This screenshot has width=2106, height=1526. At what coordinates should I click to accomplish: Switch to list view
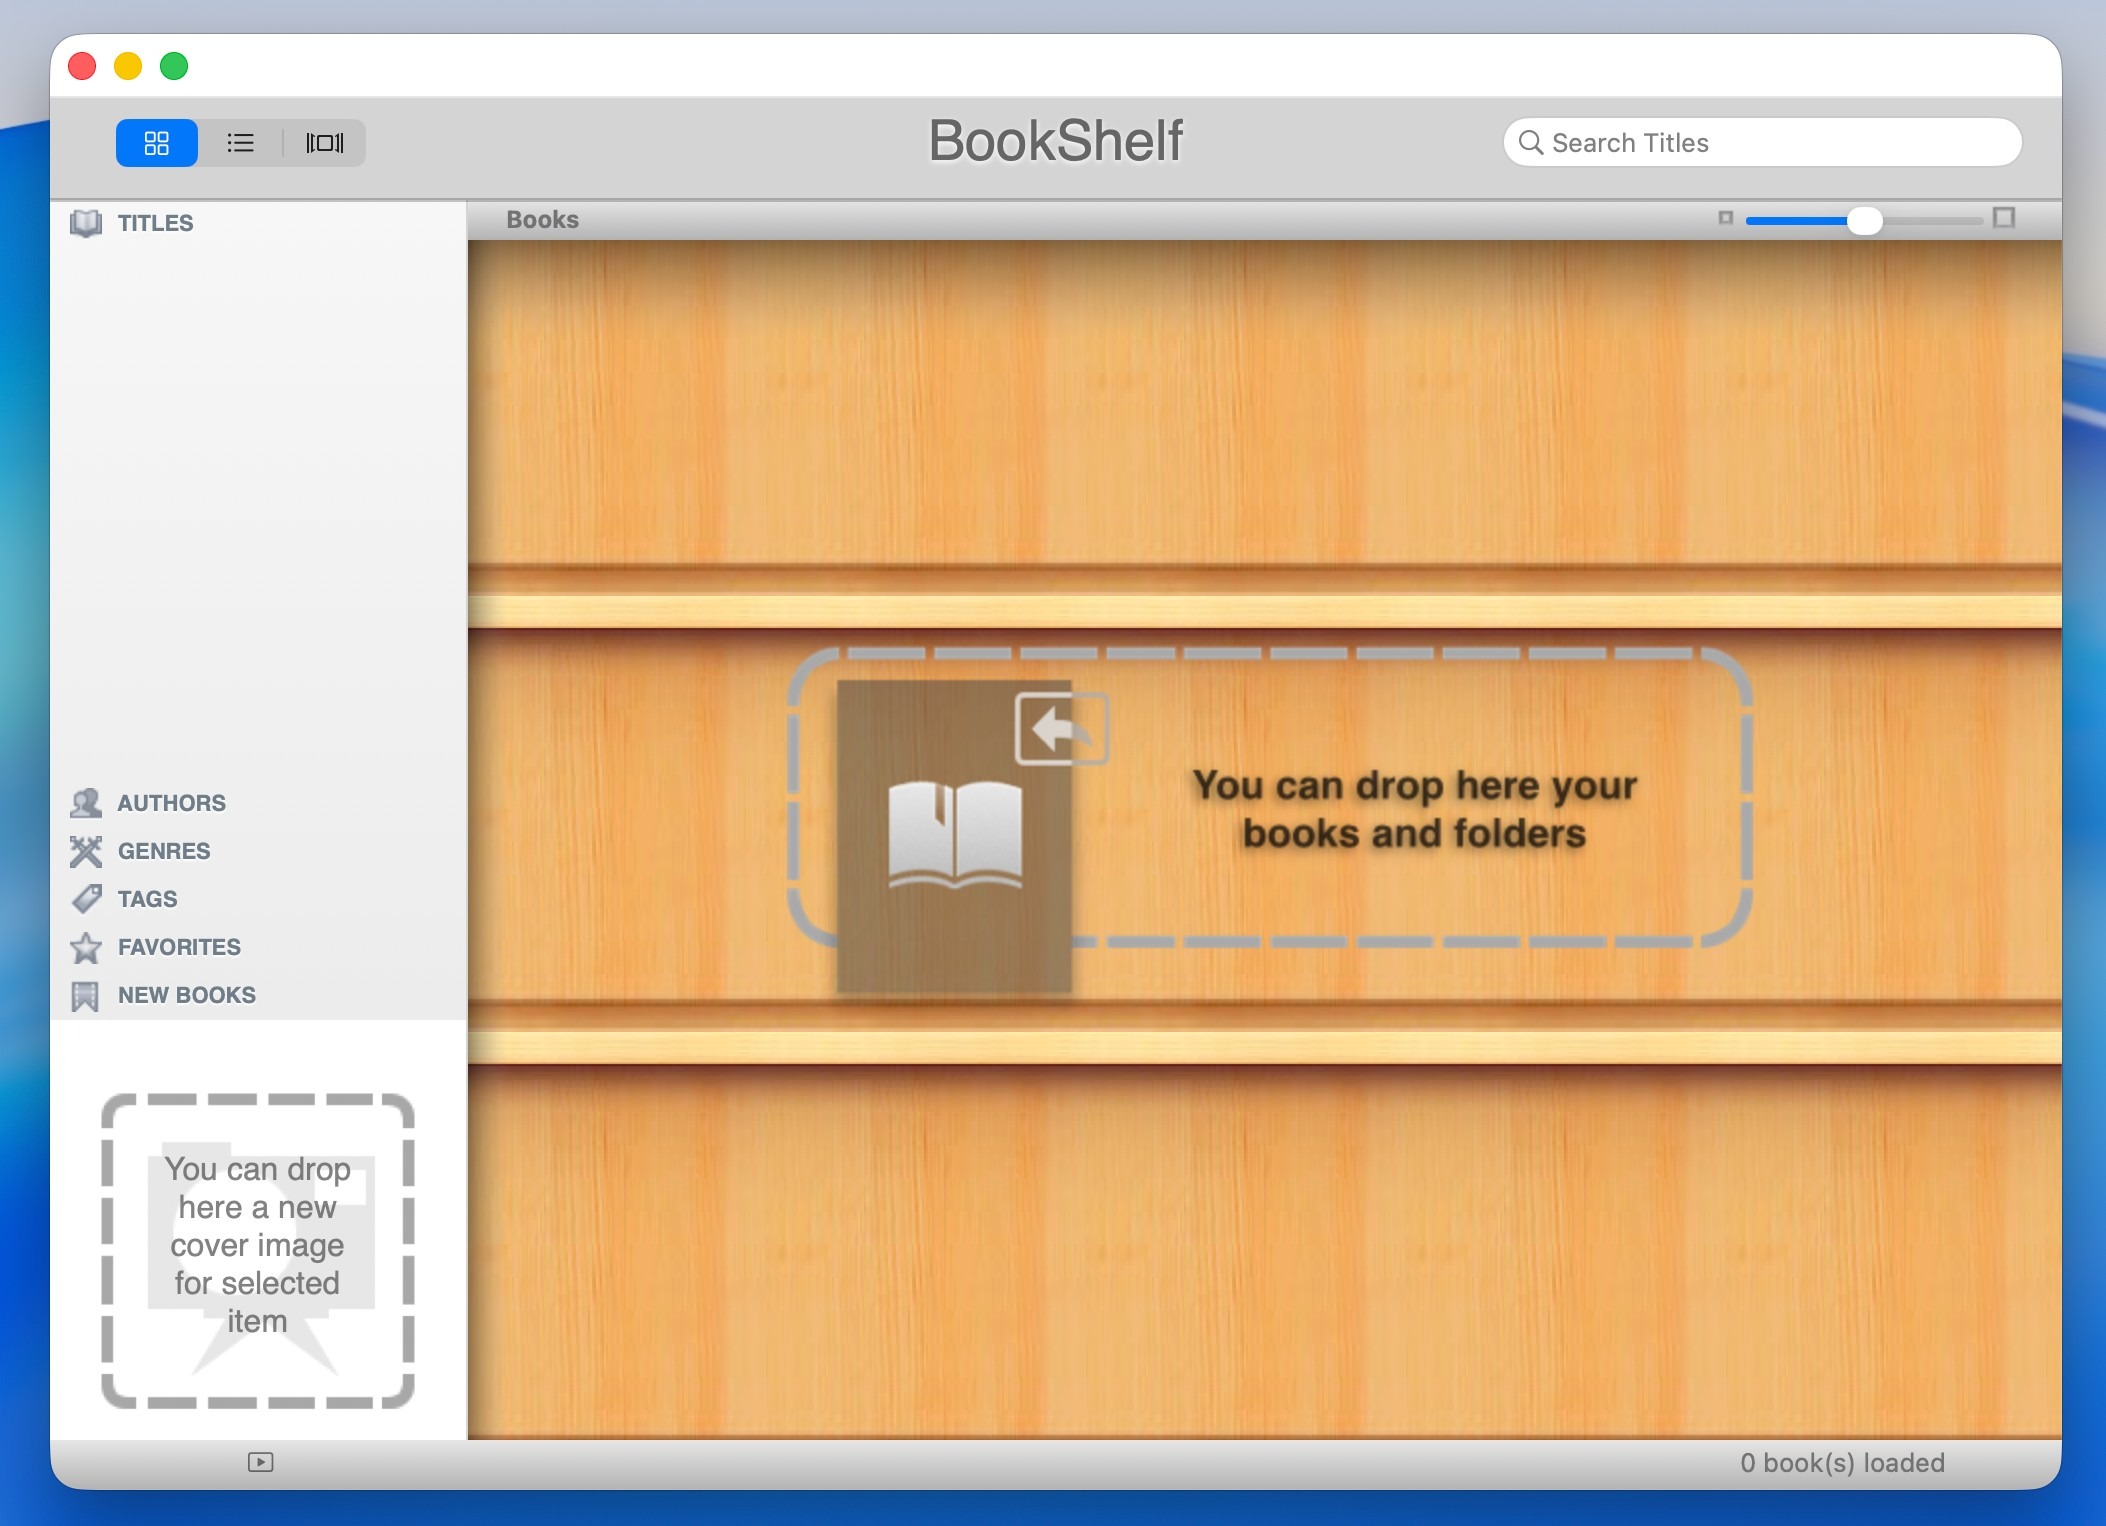point(240,143)
